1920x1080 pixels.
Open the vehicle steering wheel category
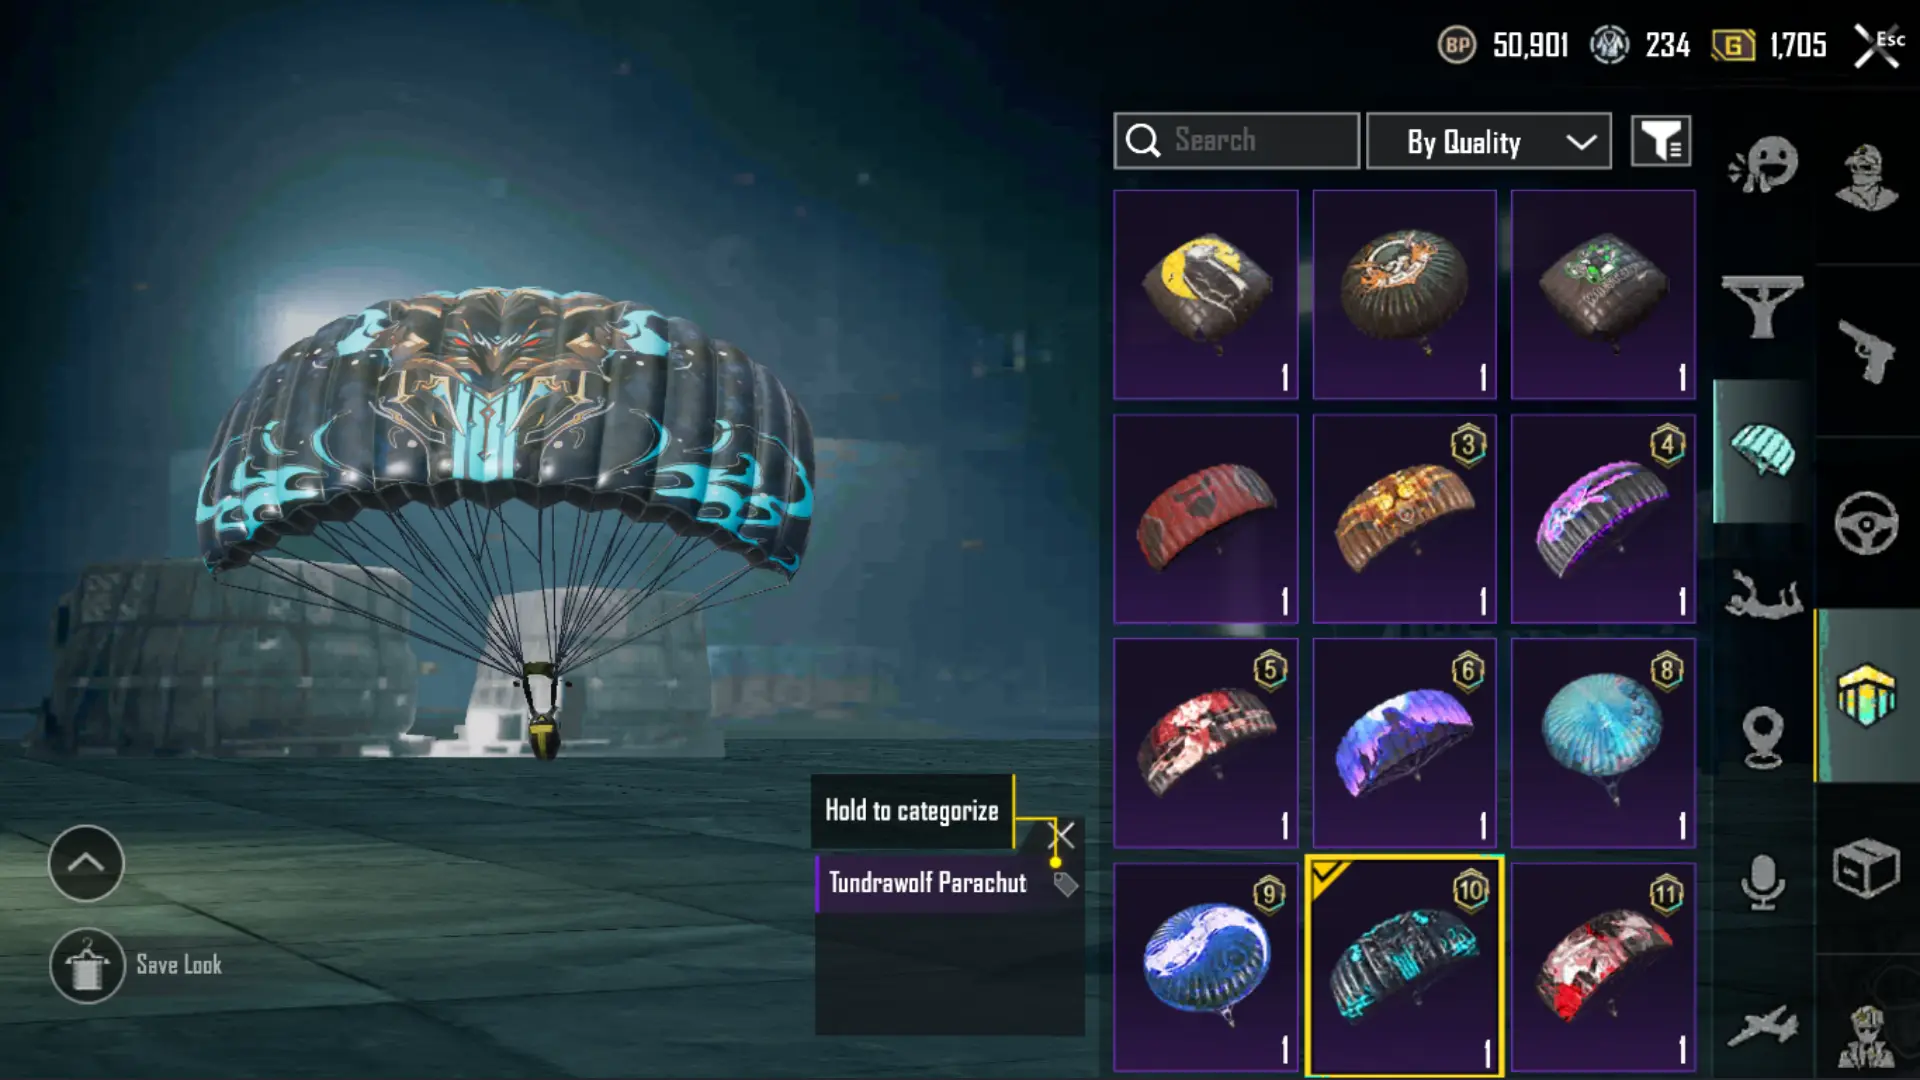pyautogui.click(x=1866, y=522)
